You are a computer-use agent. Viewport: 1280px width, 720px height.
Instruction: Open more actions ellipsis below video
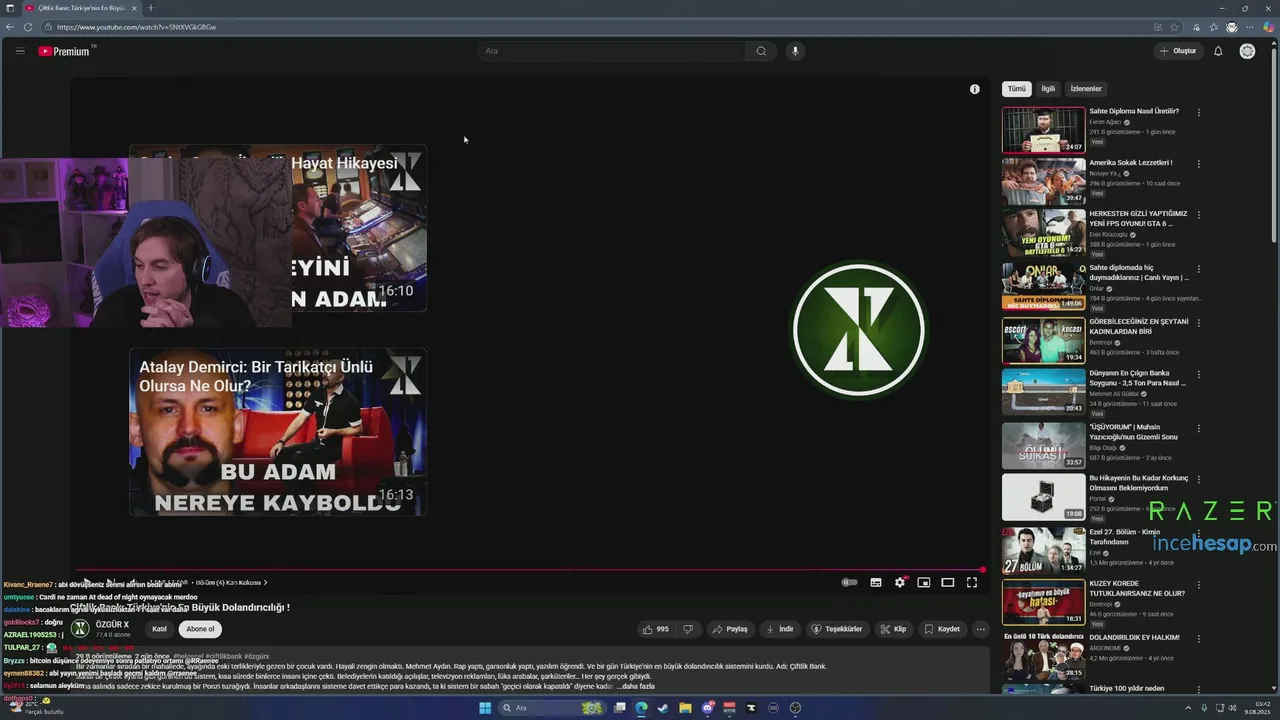point(981,629)
